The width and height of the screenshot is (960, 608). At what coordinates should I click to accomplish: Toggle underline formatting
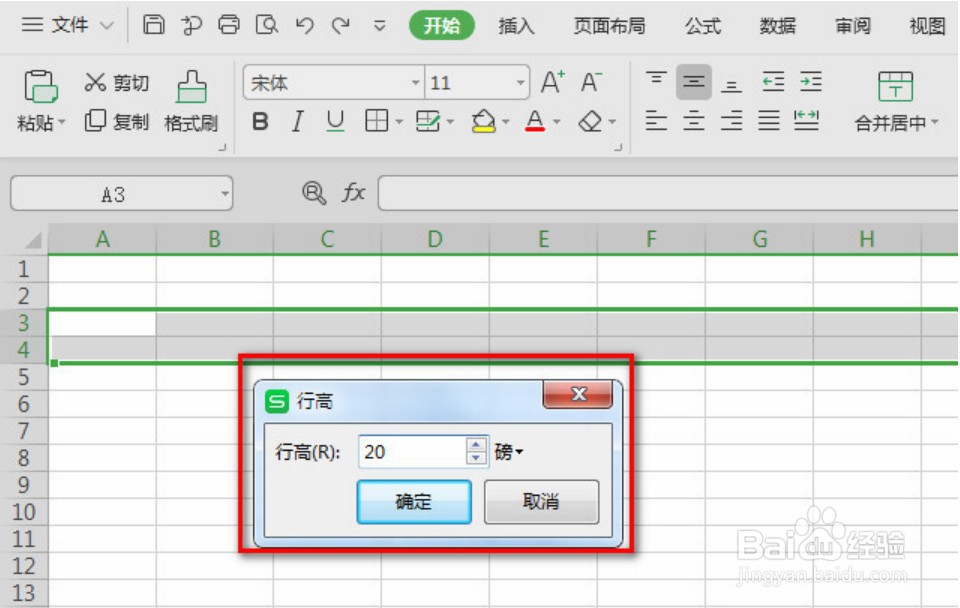click(334, 121)
